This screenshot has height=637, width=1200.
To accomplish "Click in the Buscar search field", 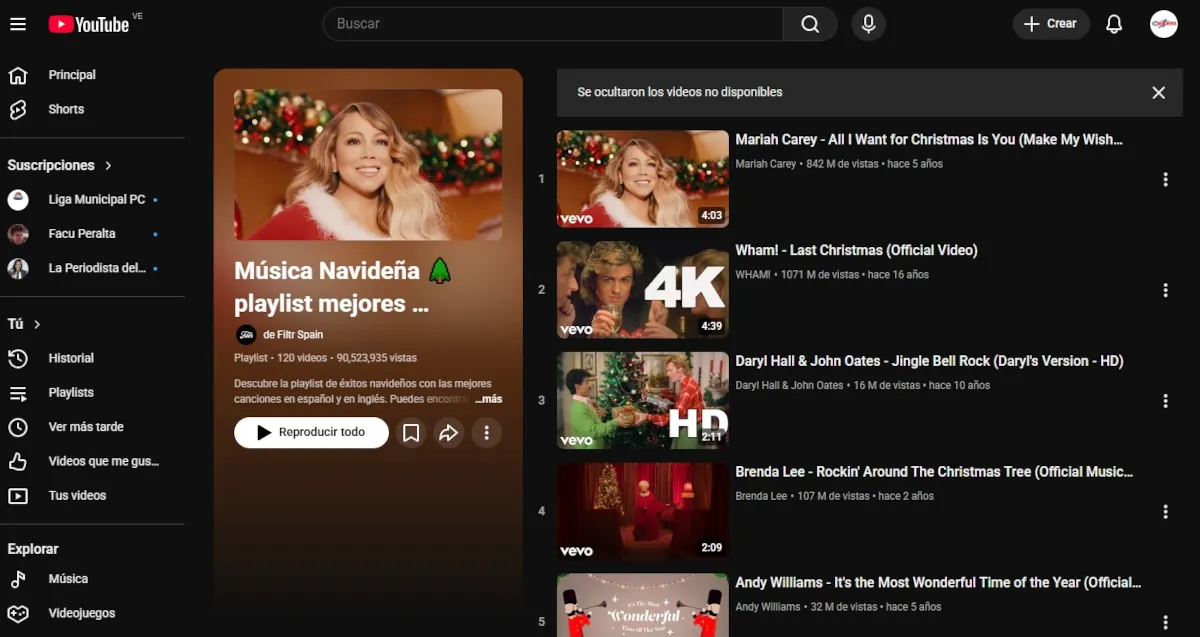I will click(552, 24).
